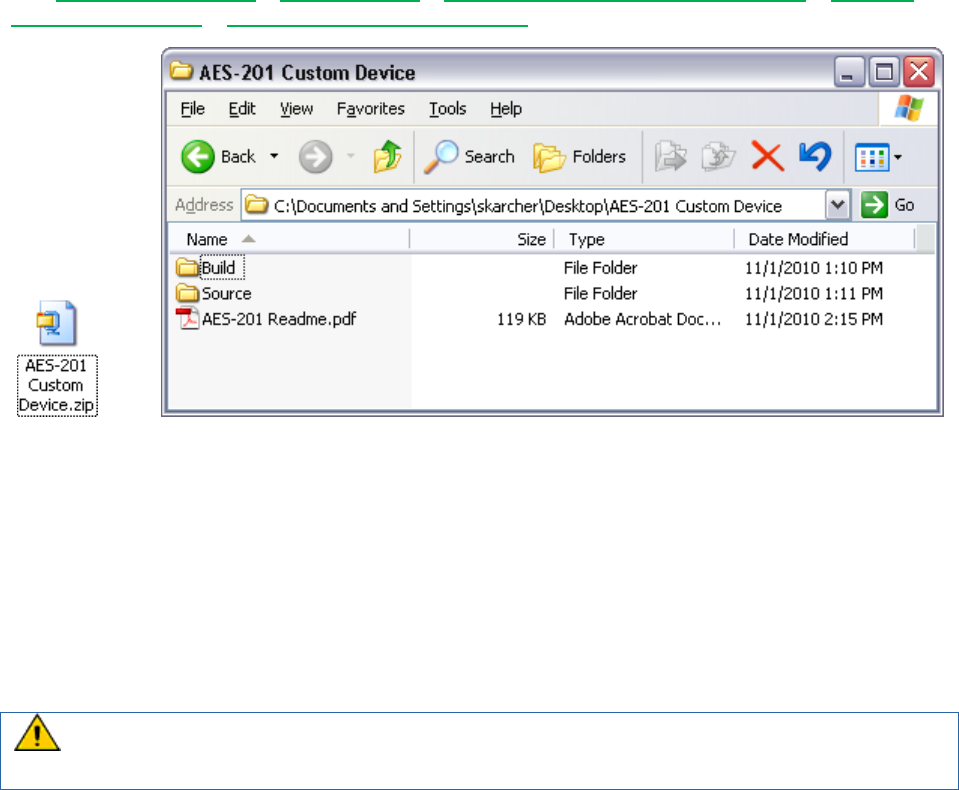Select the Build folder icon
The height and width of the screenshot is (790, 959).
point(187,267)
